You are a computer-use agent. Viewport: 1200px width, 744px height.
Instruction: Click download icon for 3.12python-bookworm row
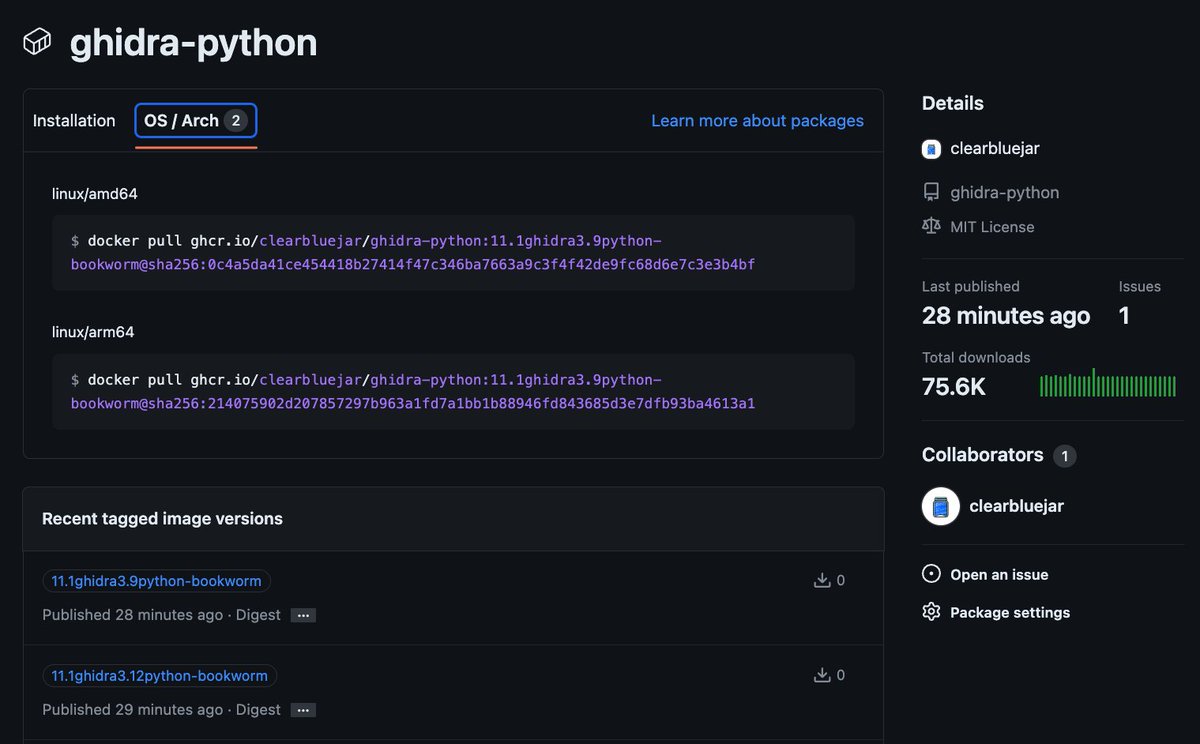click(822, 675)
